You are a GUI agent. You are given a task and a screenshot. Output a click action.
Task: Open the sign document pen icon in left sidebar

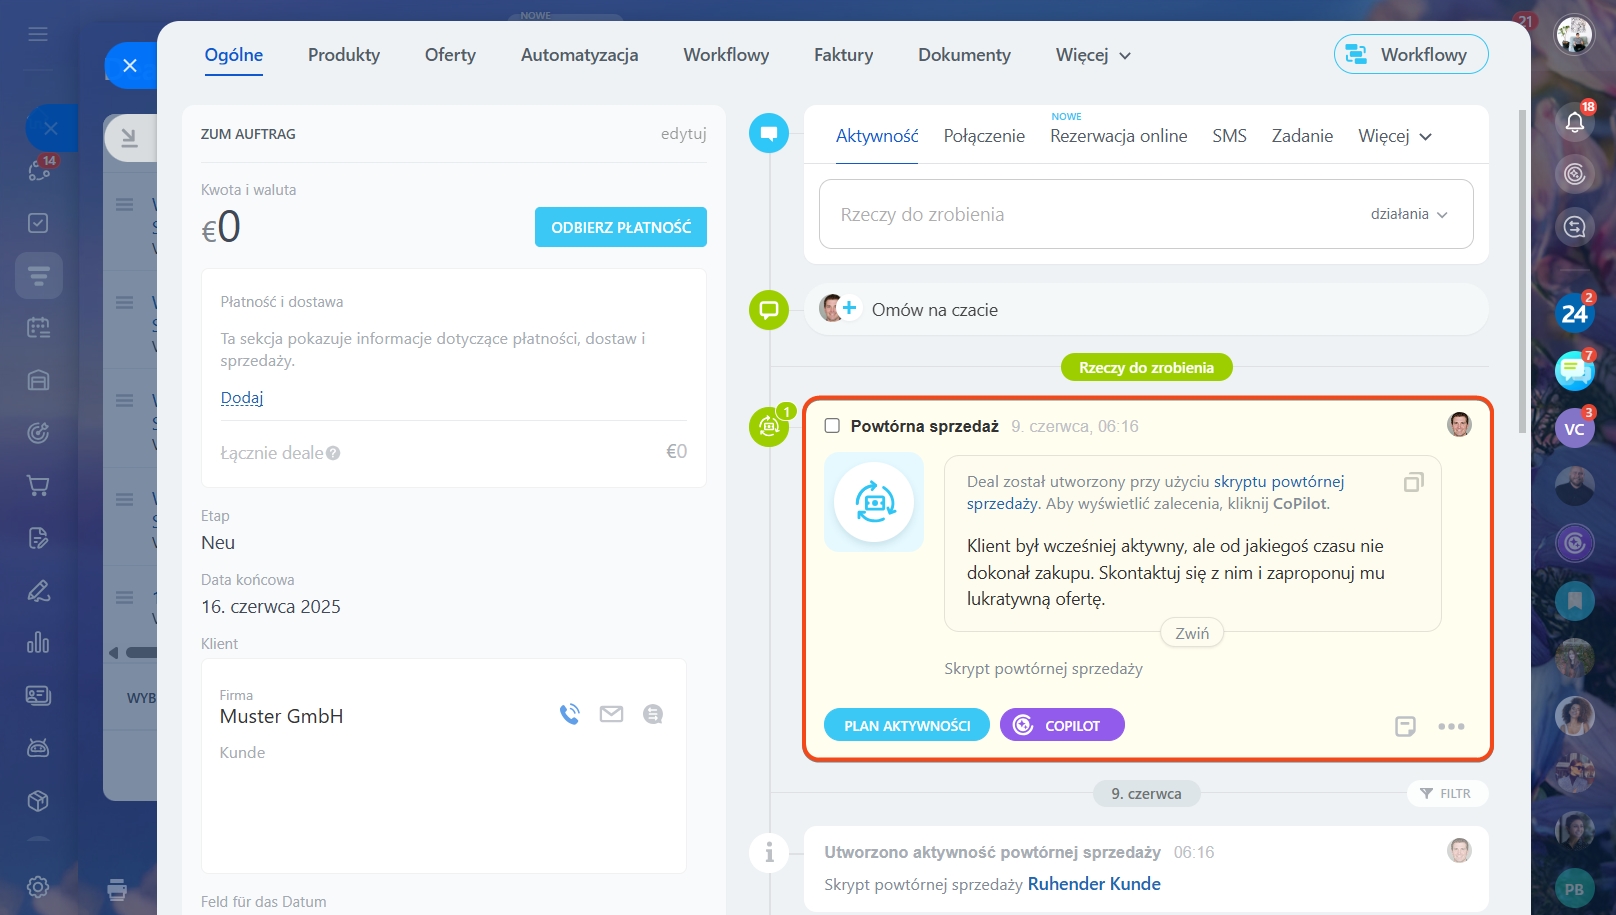tap(38, 591)
